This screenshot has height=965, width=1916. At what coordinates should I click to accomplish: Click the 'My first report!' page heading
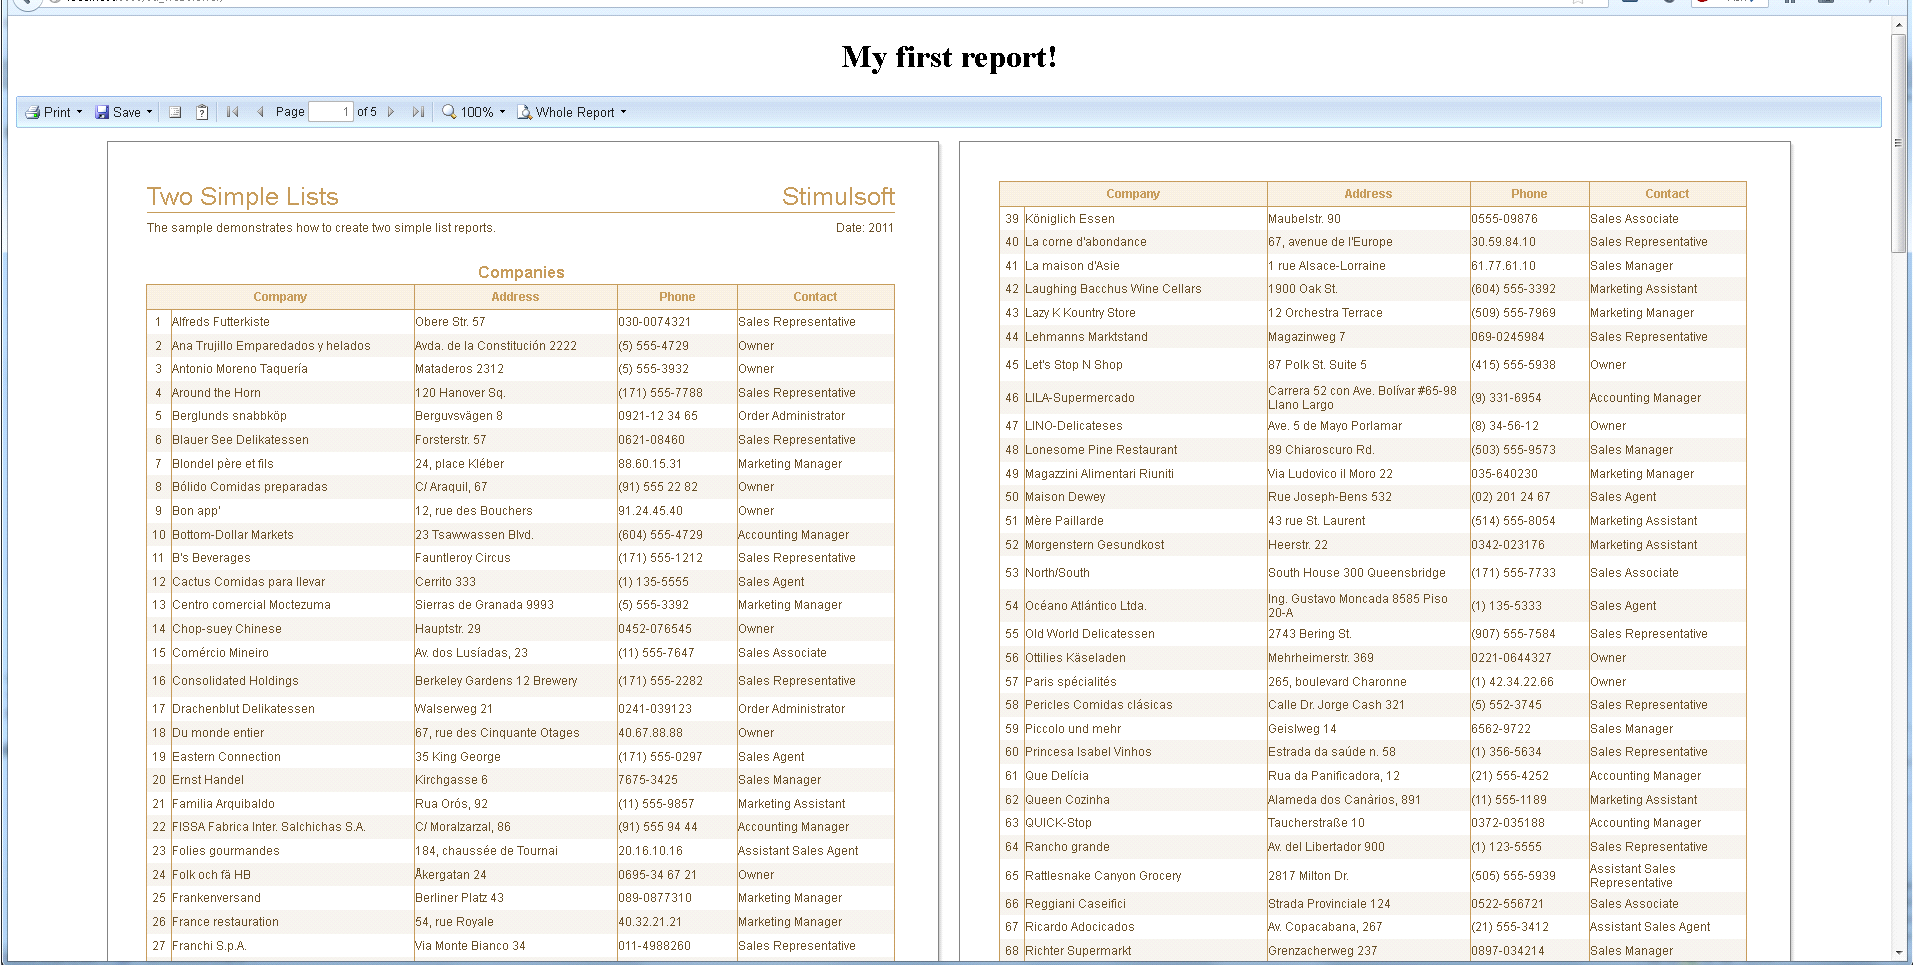[949, 57]
